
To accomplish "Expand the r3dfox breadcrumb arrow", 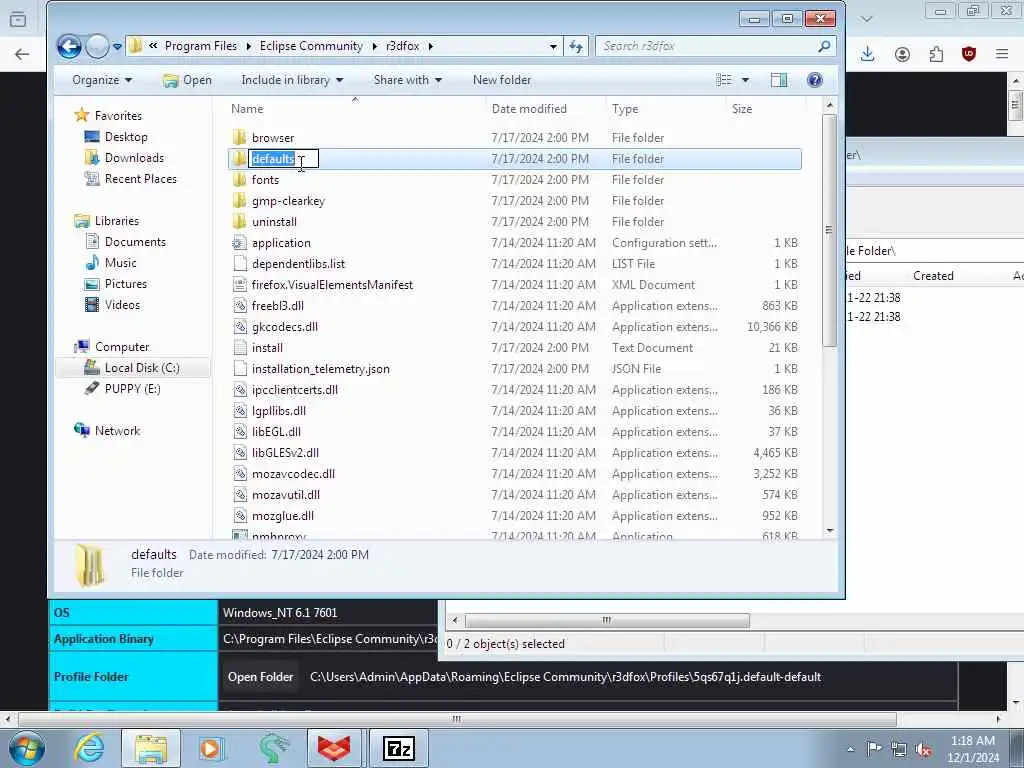I will click(431, 46).
